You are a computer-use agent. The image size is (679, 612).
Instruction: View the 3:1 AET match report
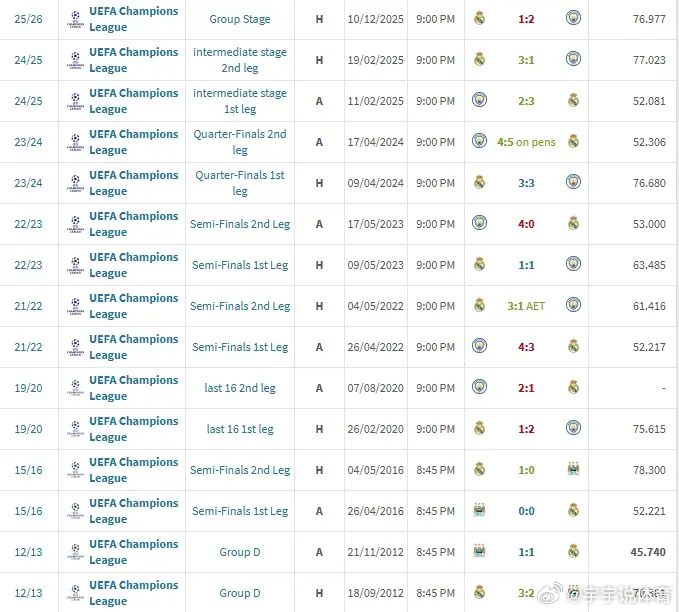[x=526, y=306]
